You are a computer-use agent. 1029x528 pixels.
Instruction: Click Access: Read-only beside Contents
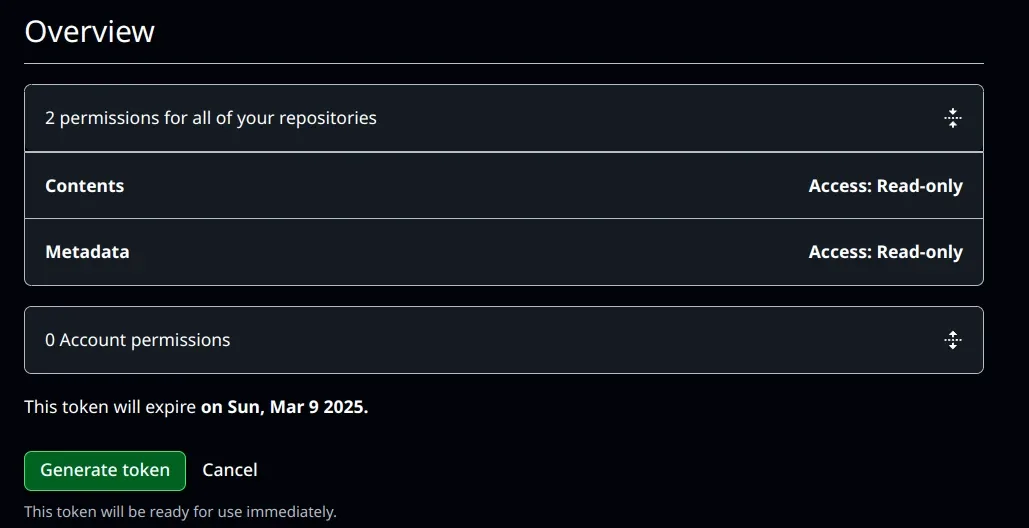point(885,186)
